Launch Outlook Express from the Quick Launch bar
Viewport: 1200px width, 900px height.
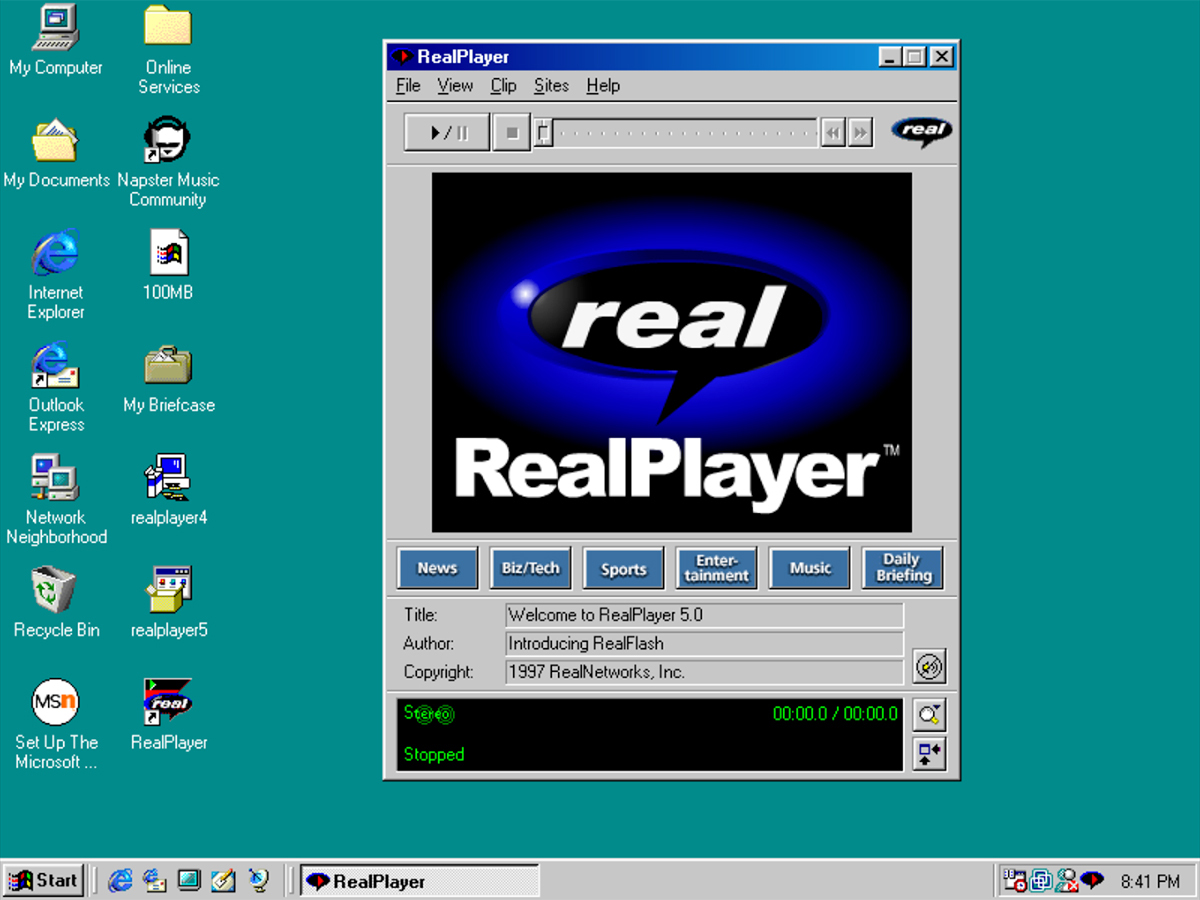pos(154,880)
